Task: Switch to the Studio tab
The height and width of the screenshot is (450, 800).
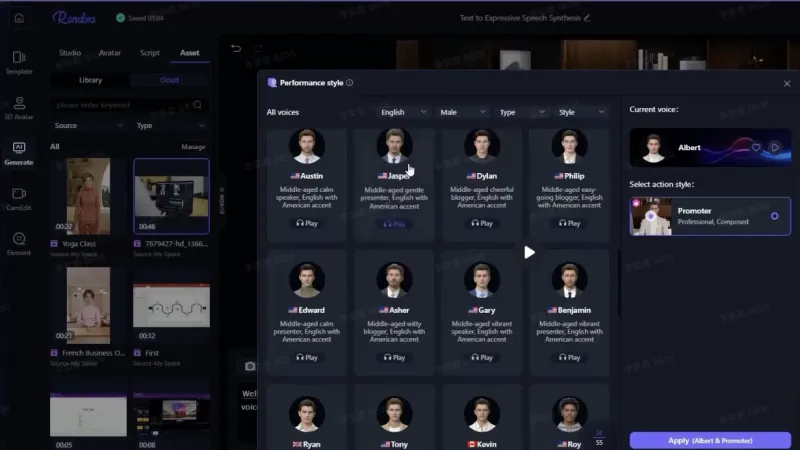Action: pyautogui.click(x=70, y=53)
